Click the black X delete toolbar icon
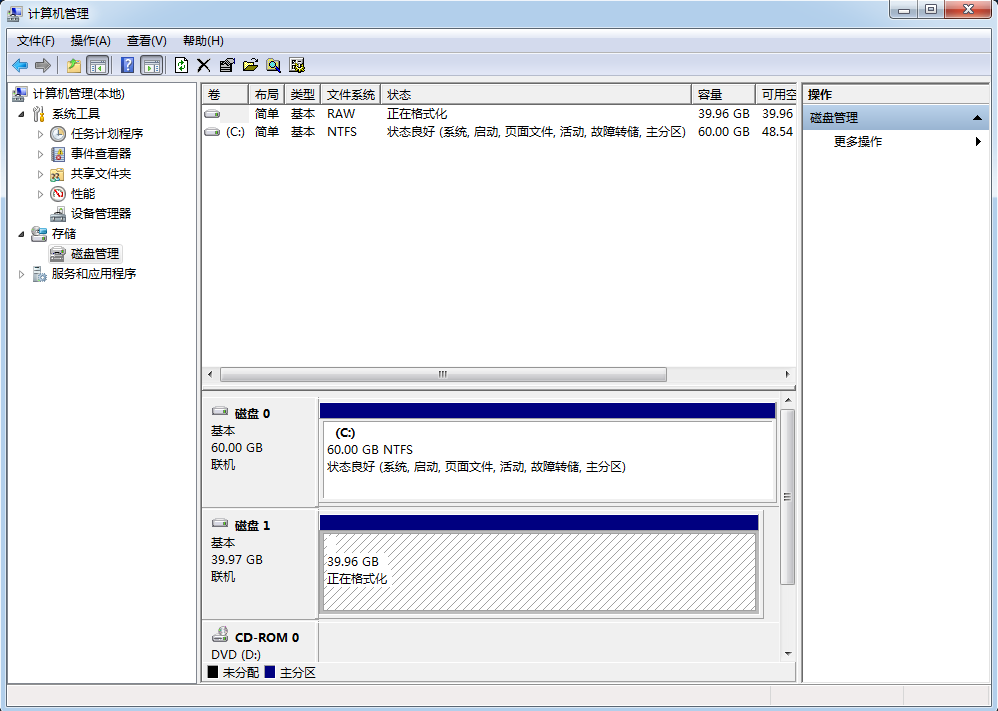Viewport: 998px width, 711px height. click(203, 65)
